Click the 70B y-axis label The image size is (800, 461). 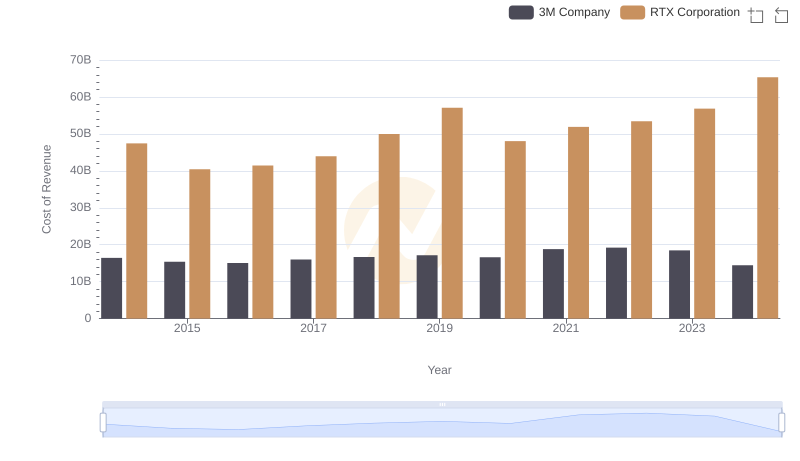81,60
